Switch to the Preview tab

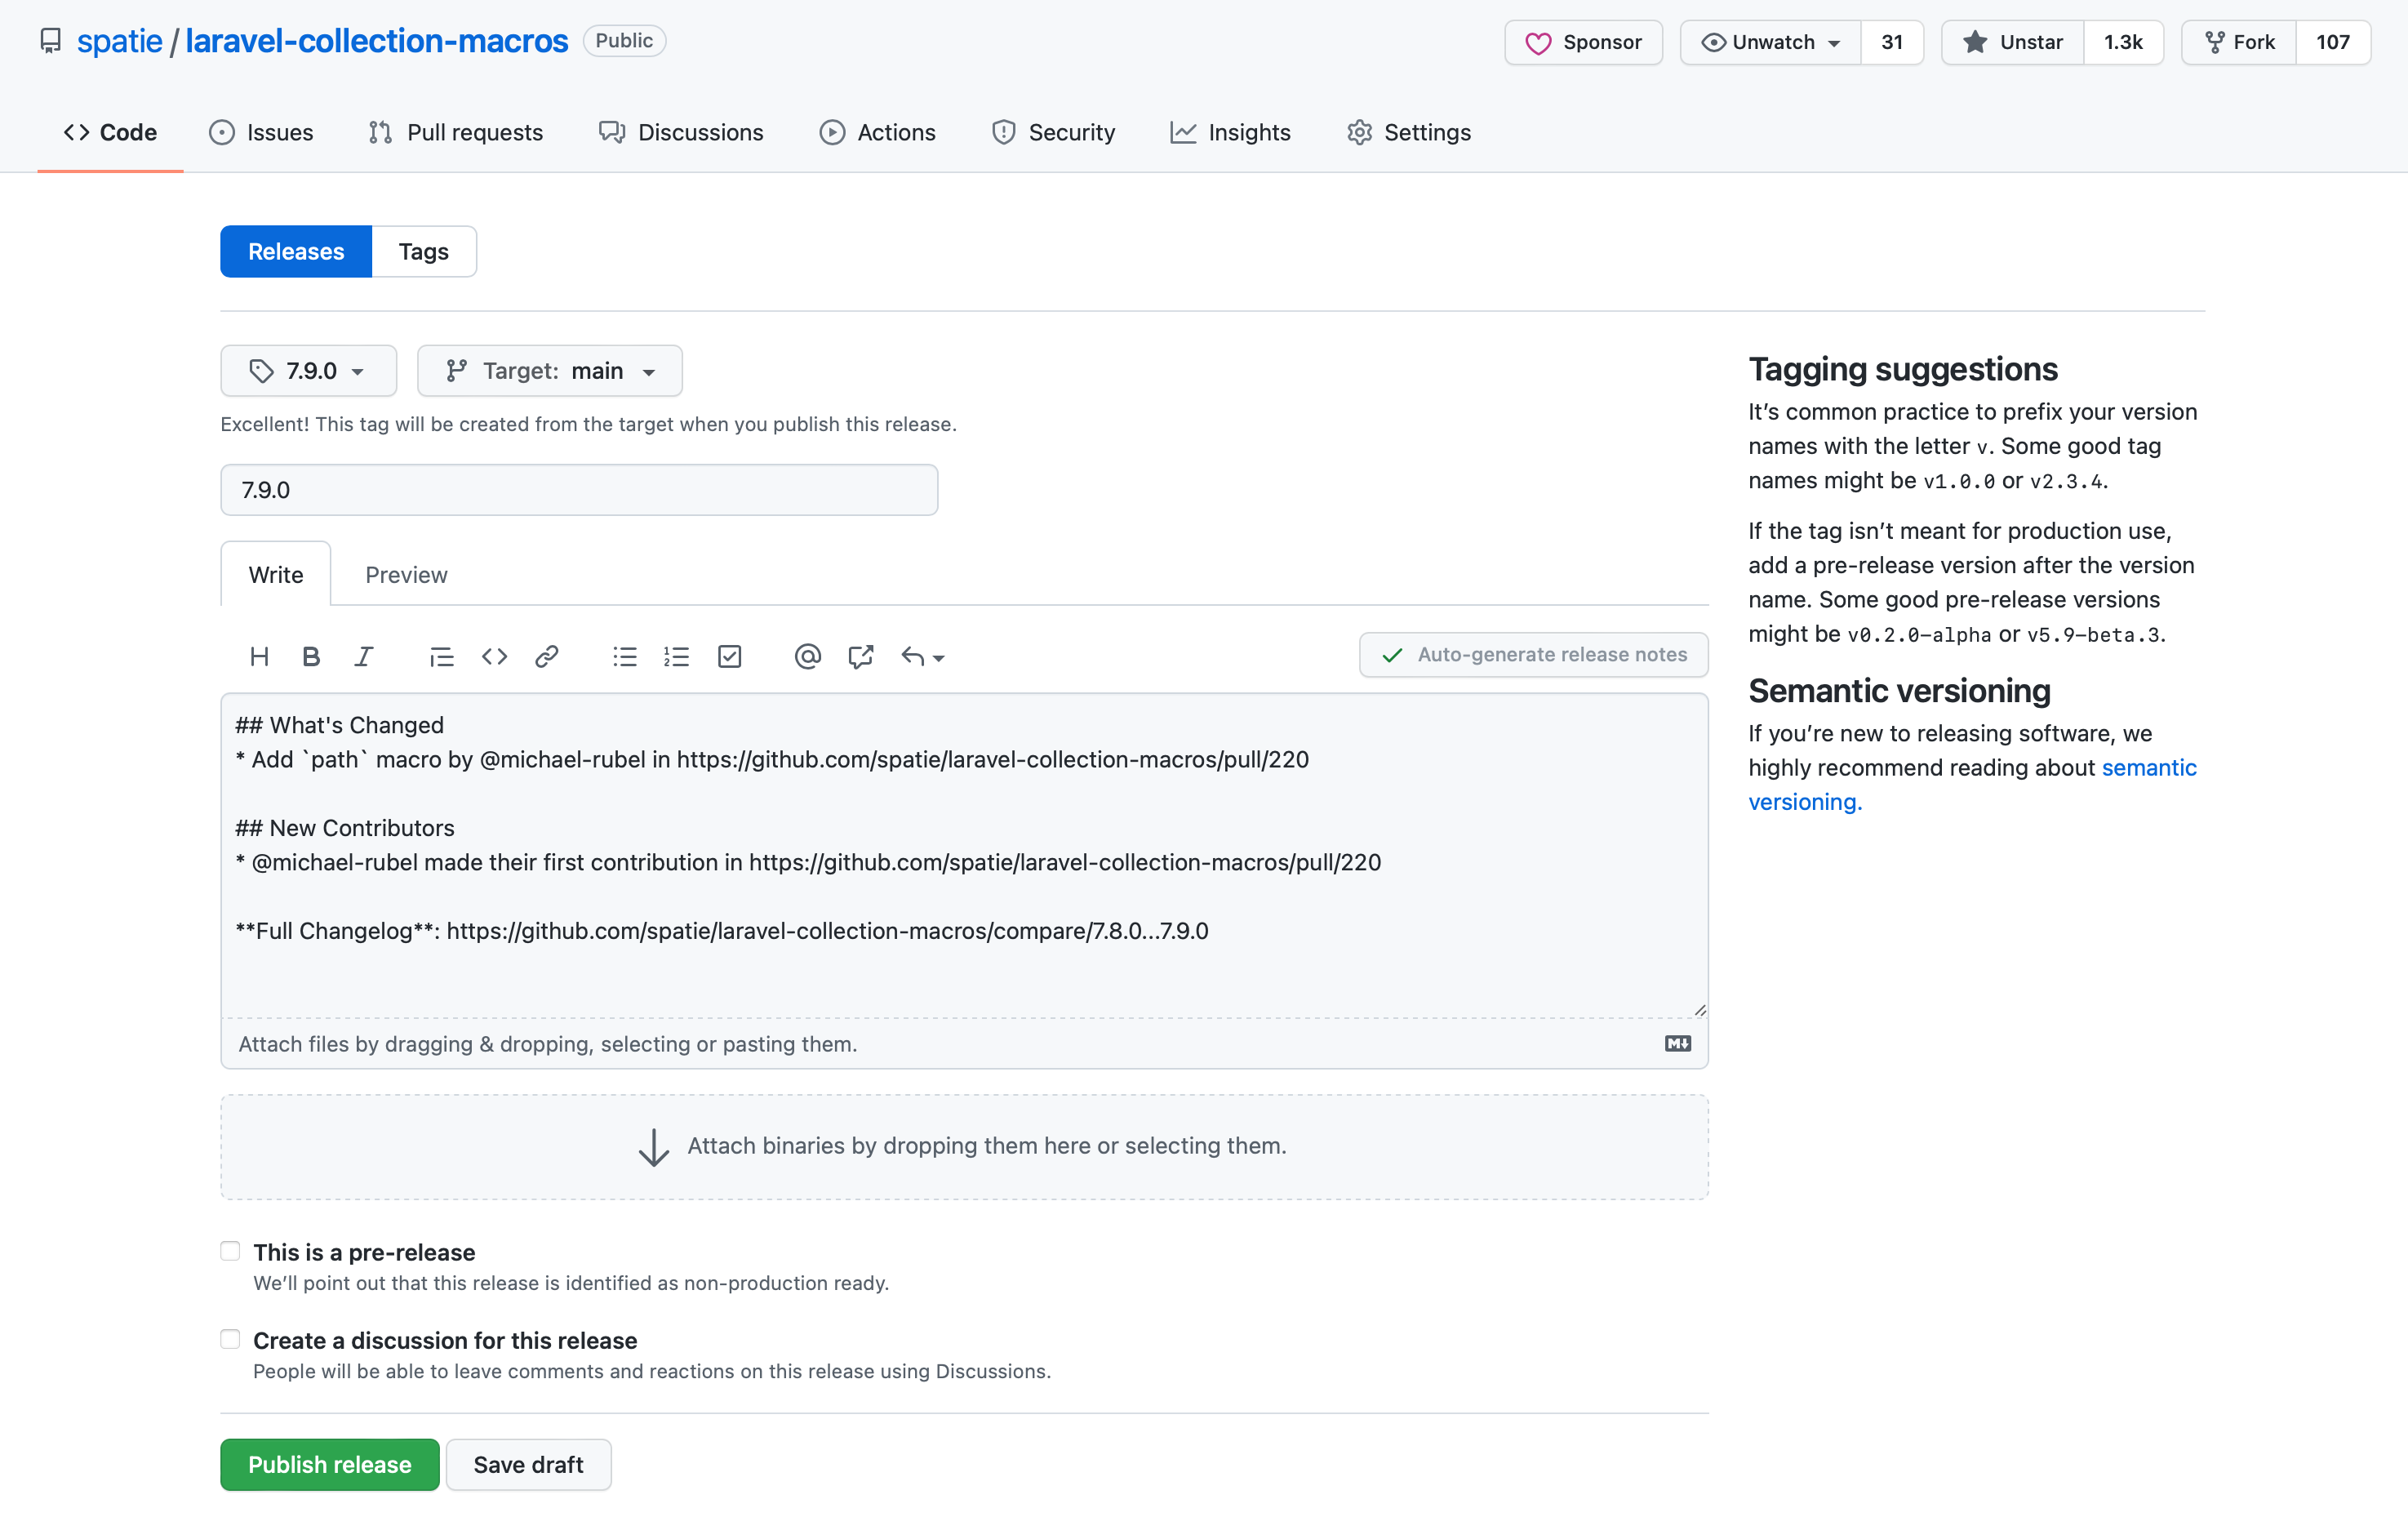[x=406, y=573]
